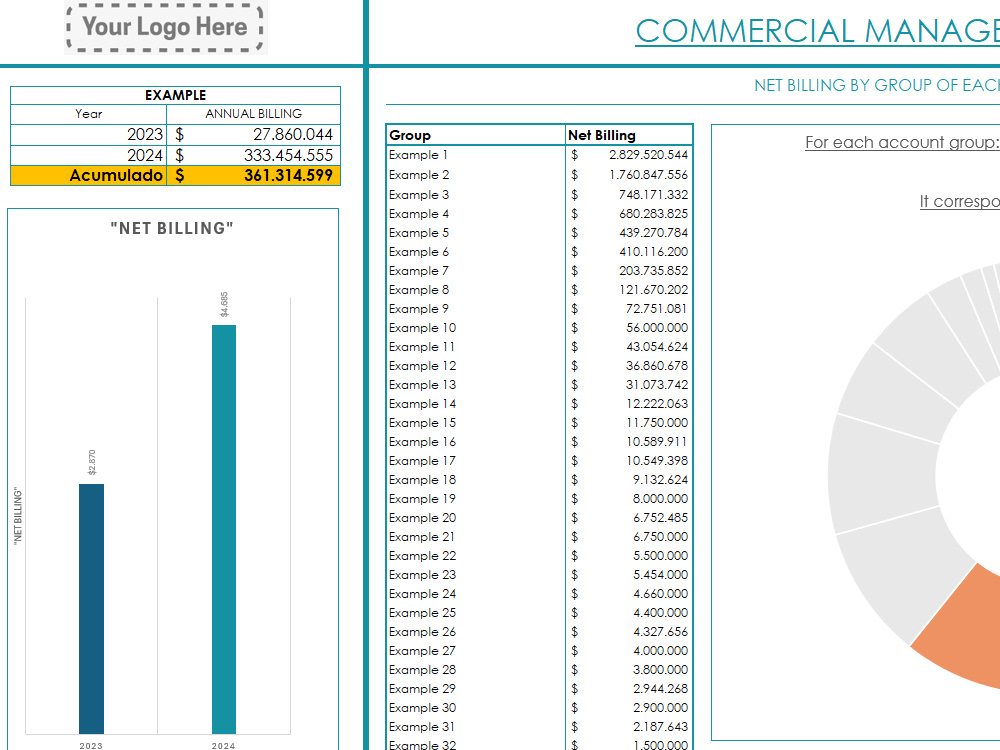The image size is (1000, 750).
Task: Select the 1.760.847.556 value cell
Action: click(x=629, y=175)
